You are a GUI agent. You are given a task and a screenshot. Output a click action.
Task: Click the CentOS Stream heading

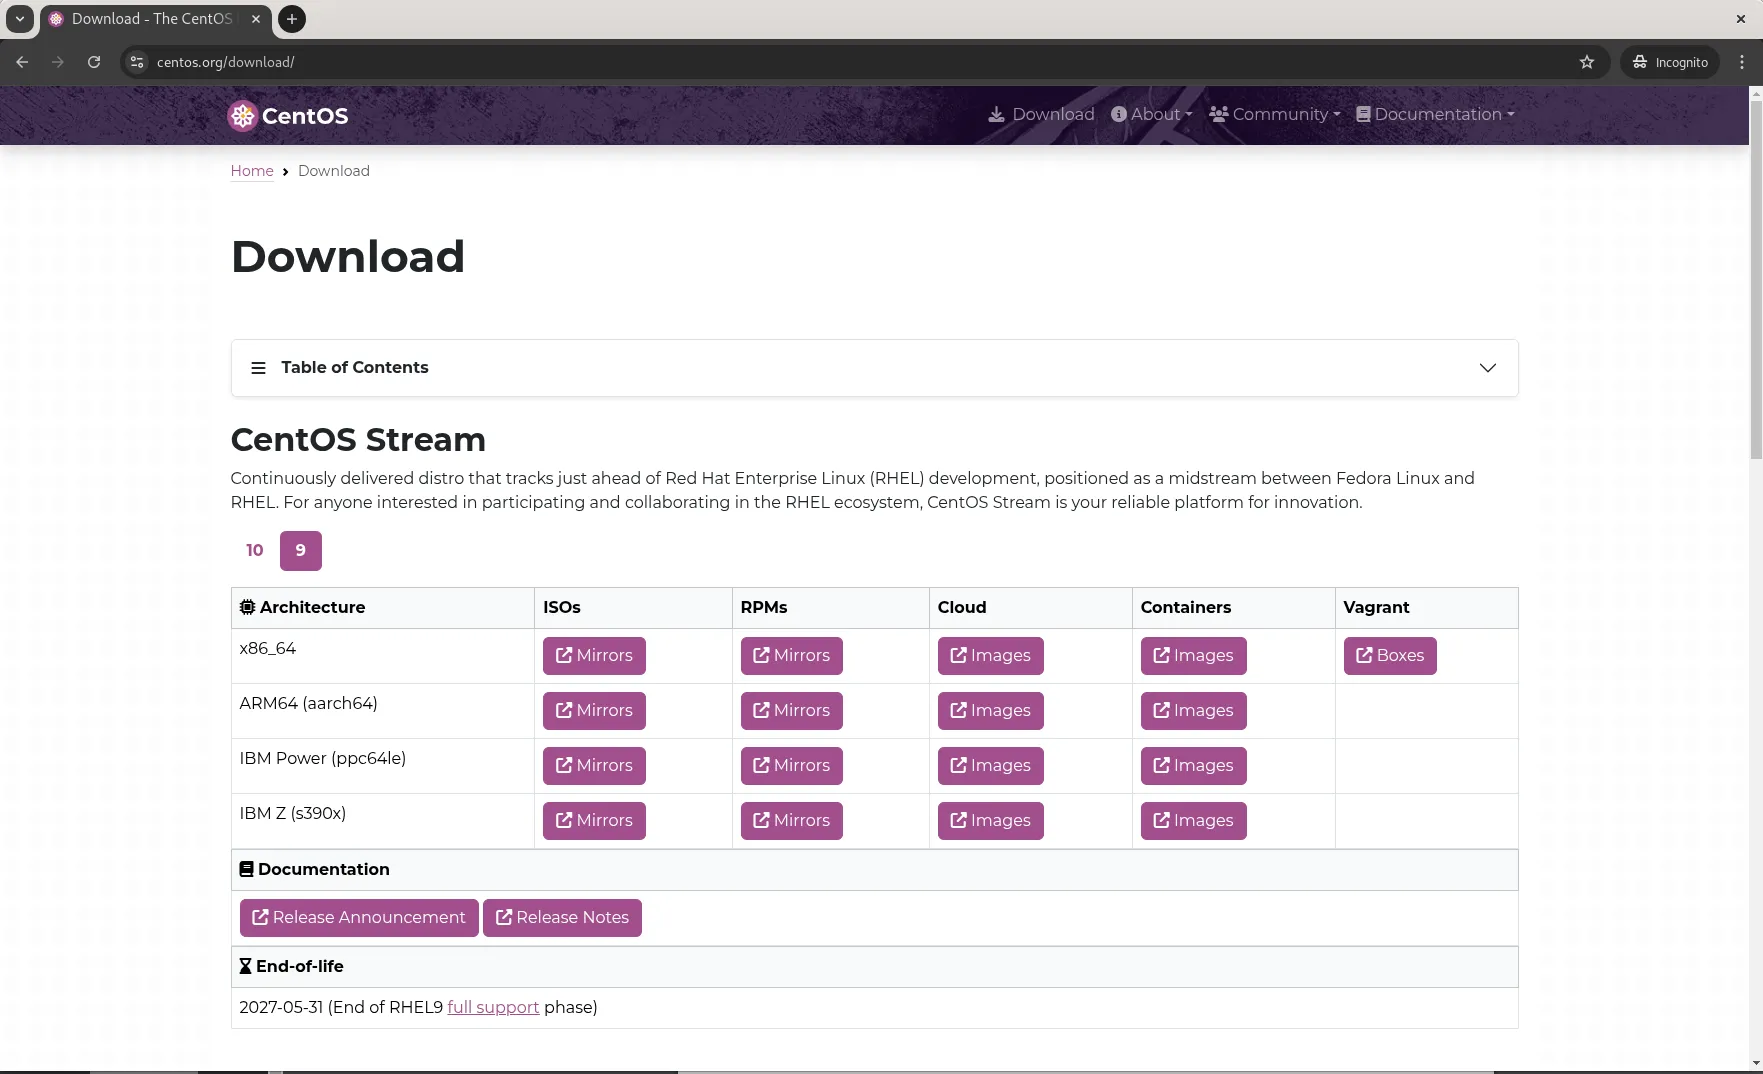(358, 440)
